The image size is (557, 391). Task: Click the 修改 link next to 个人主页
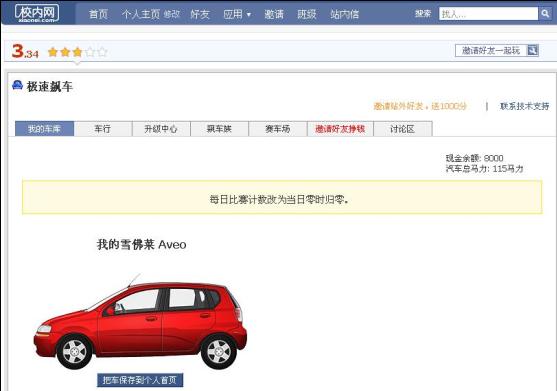[x=172, y=14]
